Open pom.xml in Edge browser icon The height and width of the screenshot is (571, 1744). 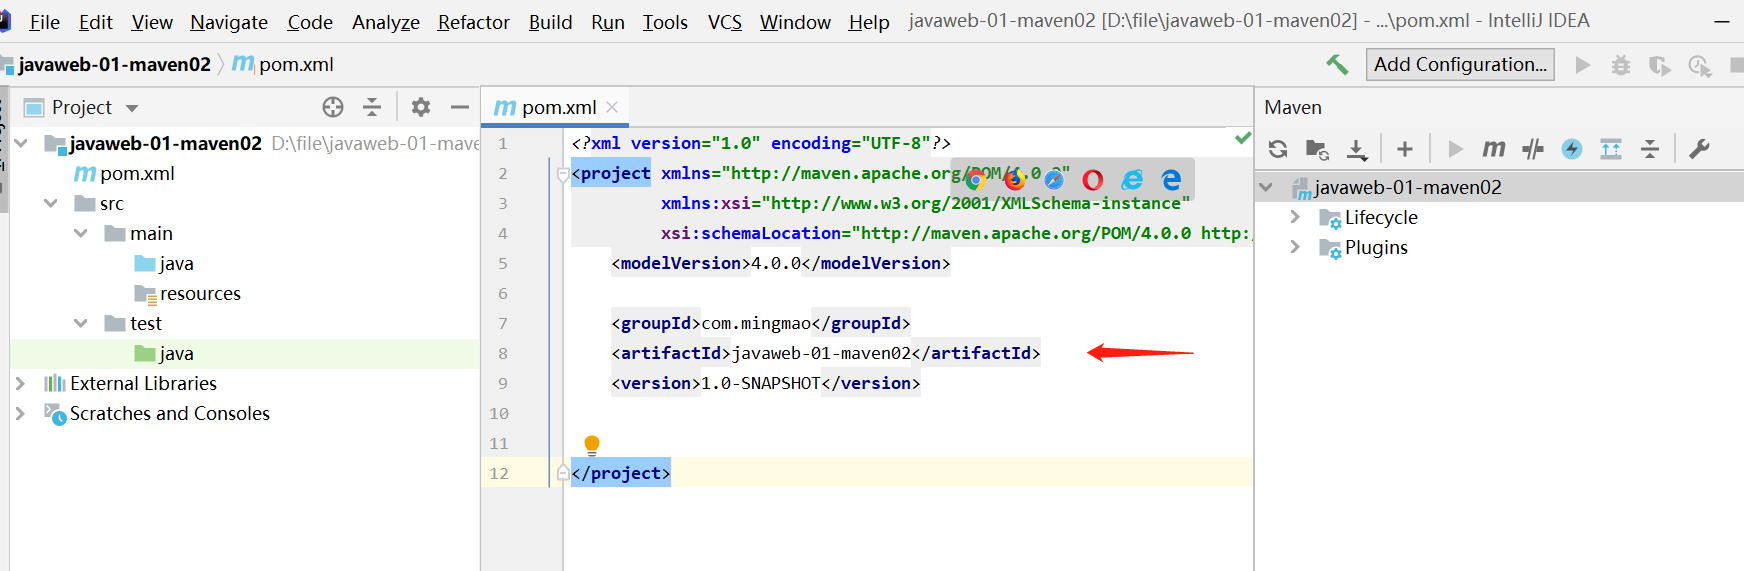(x=1171, y=179)
